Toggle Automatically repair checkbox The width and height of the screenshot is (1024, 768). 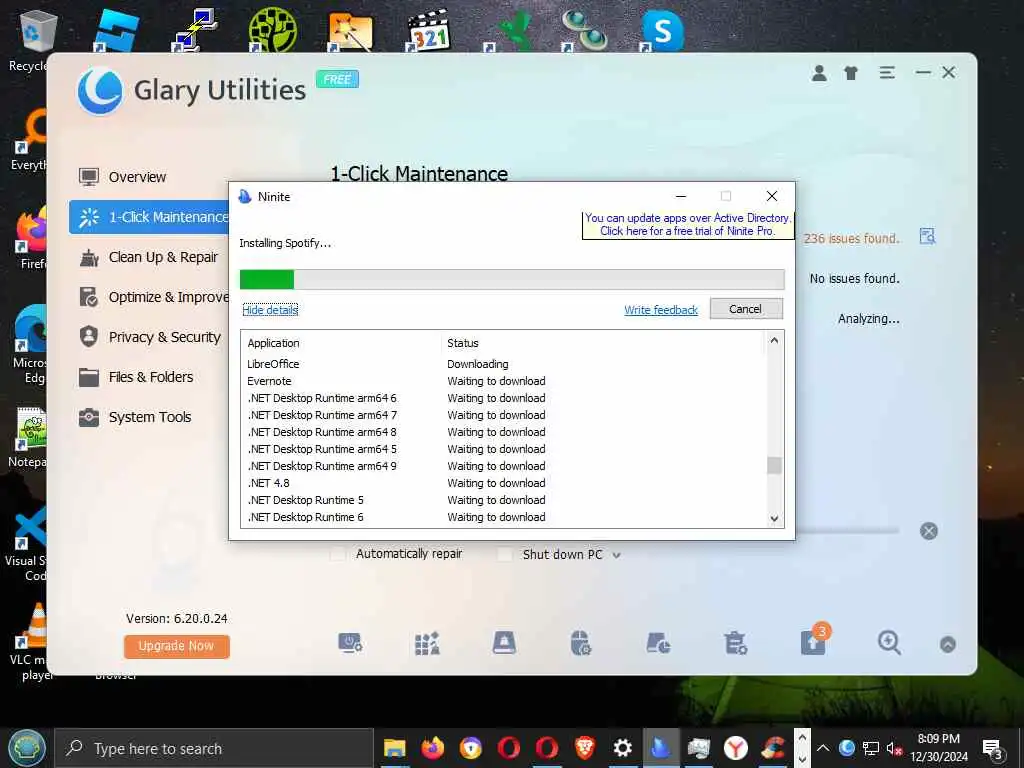[x=338, y=554]
